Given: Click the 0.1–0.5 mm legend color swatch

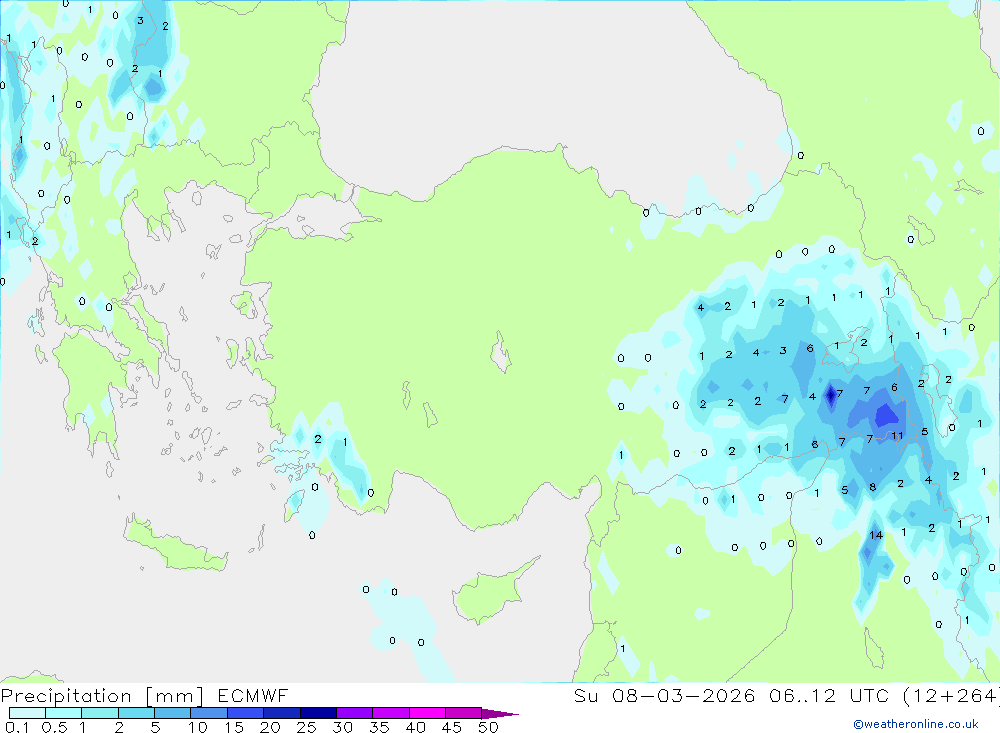Looking at the screenshot, I should (x=27, y=713).
